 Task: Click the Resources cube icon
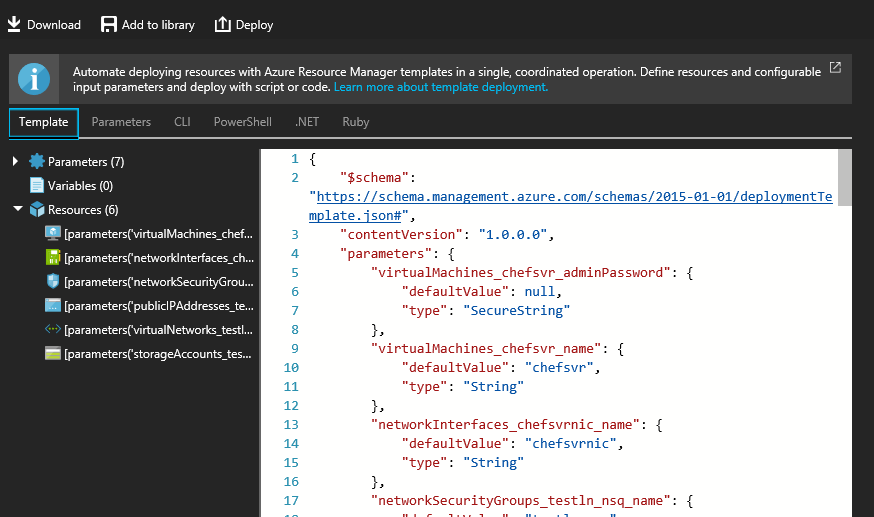[x=37, y=209]
